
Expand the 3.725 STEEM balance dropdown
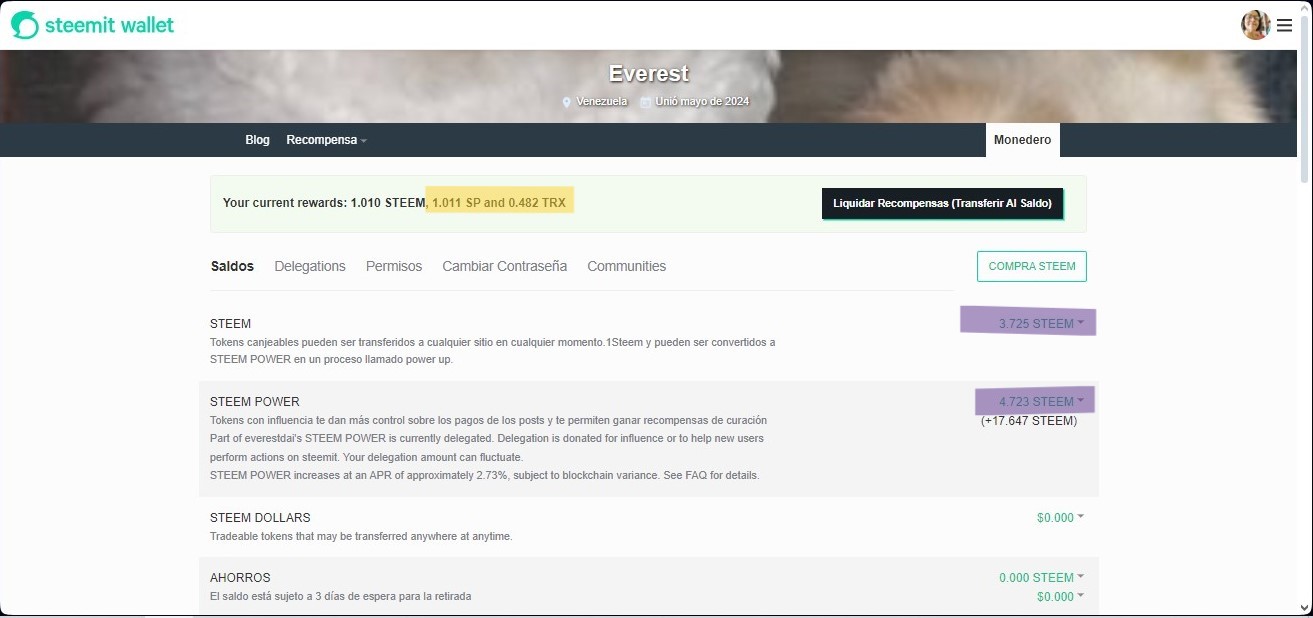point(1041,323)
